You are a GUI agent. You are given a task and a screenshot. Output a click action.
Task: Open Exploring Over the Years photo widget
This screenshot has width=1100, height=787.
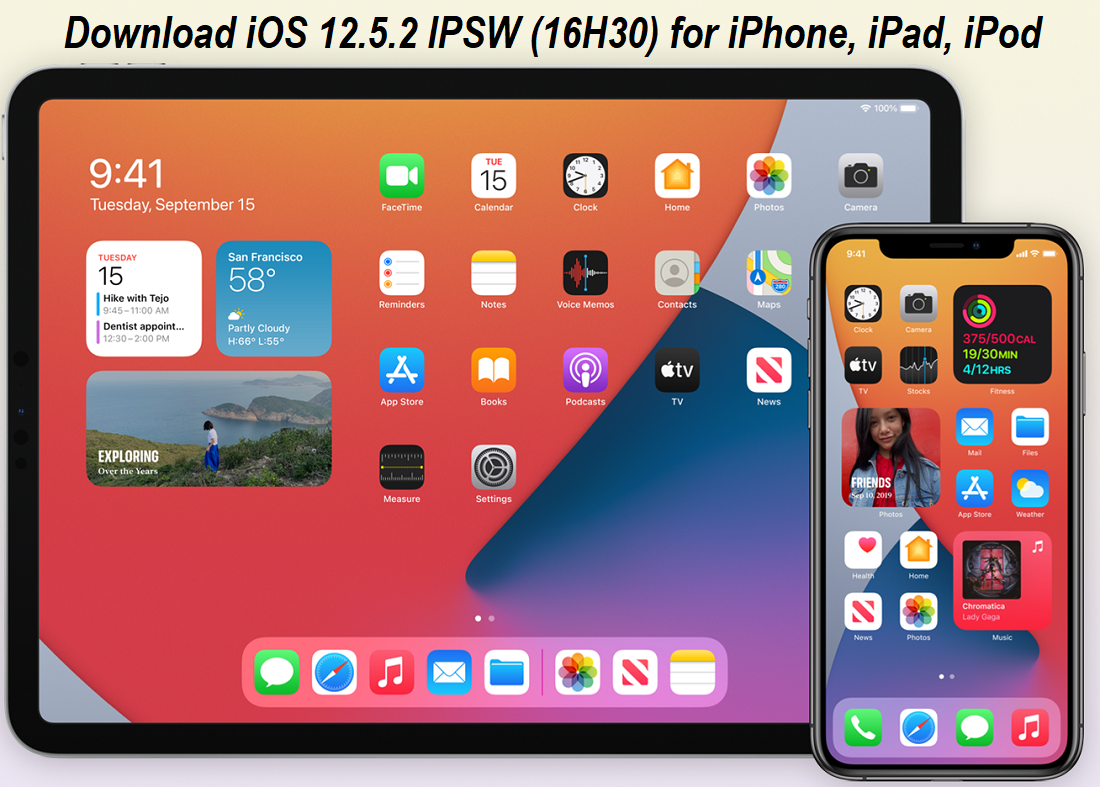[x=209, y=429]
